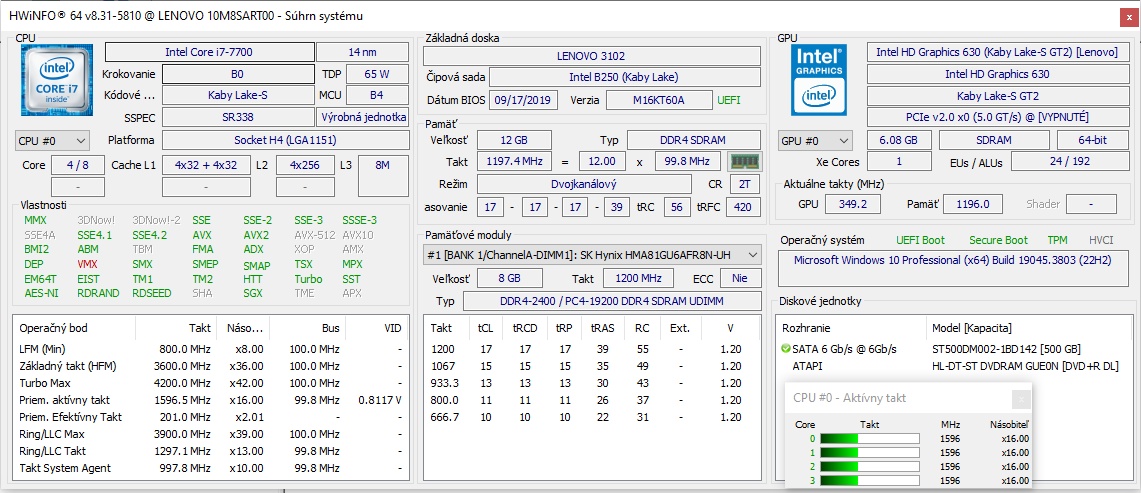
Task: Click the DDR4-2400 / PC4-19200 module type field
Action: (612, 301)
